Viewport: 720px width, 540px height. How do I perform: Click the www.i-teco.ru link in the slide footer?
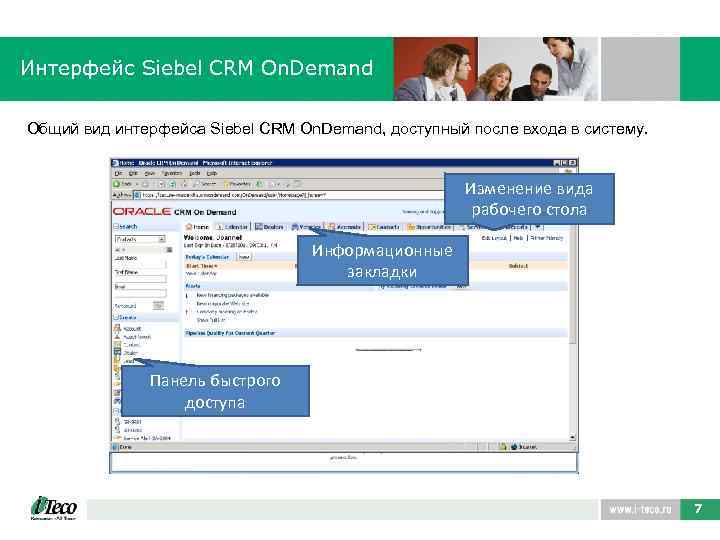[x=640, y=509]
